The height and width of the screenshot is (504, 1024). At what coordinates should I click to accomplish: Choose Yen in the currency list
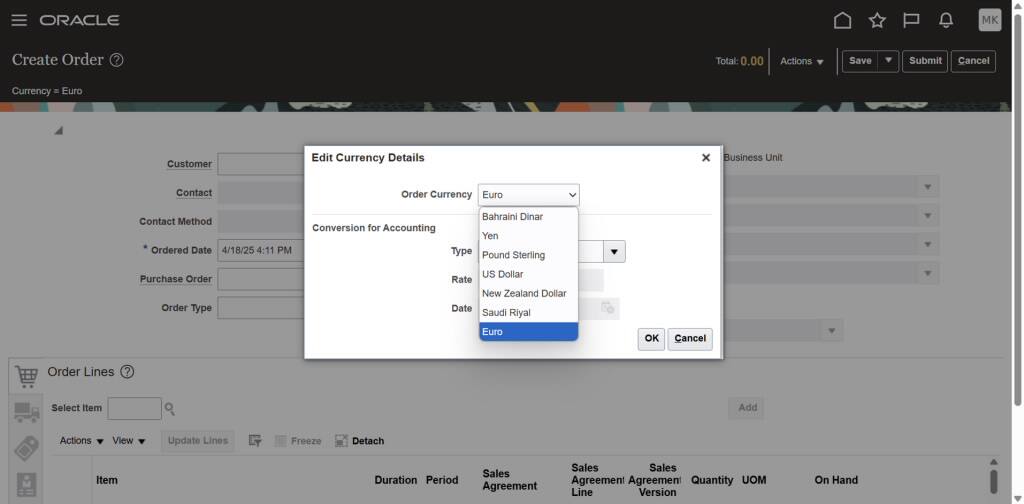tap(528, 236)
